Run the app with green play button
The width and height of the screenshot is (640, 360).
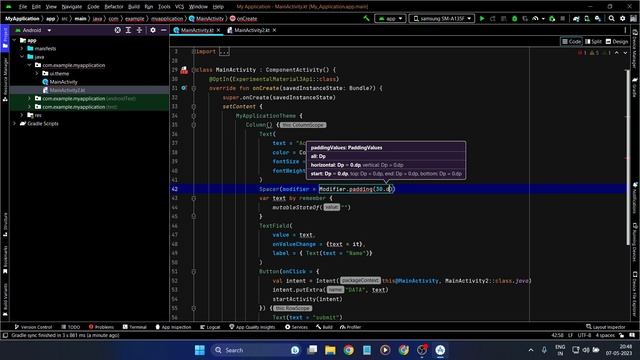(x=482, y=18)
